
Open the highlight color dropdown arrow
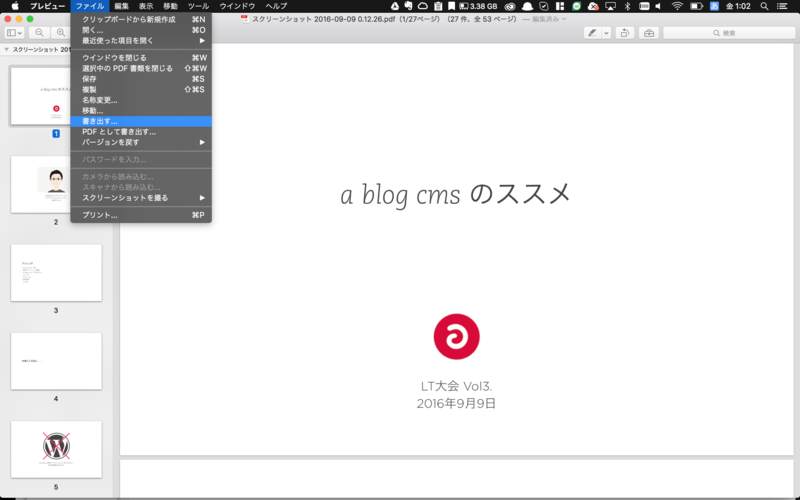point(606,33)
